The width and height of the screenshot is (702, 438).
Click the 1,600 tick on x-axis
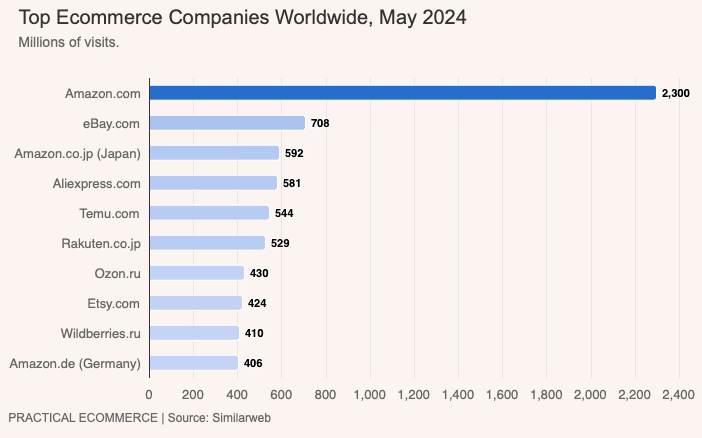click(502, 395)
